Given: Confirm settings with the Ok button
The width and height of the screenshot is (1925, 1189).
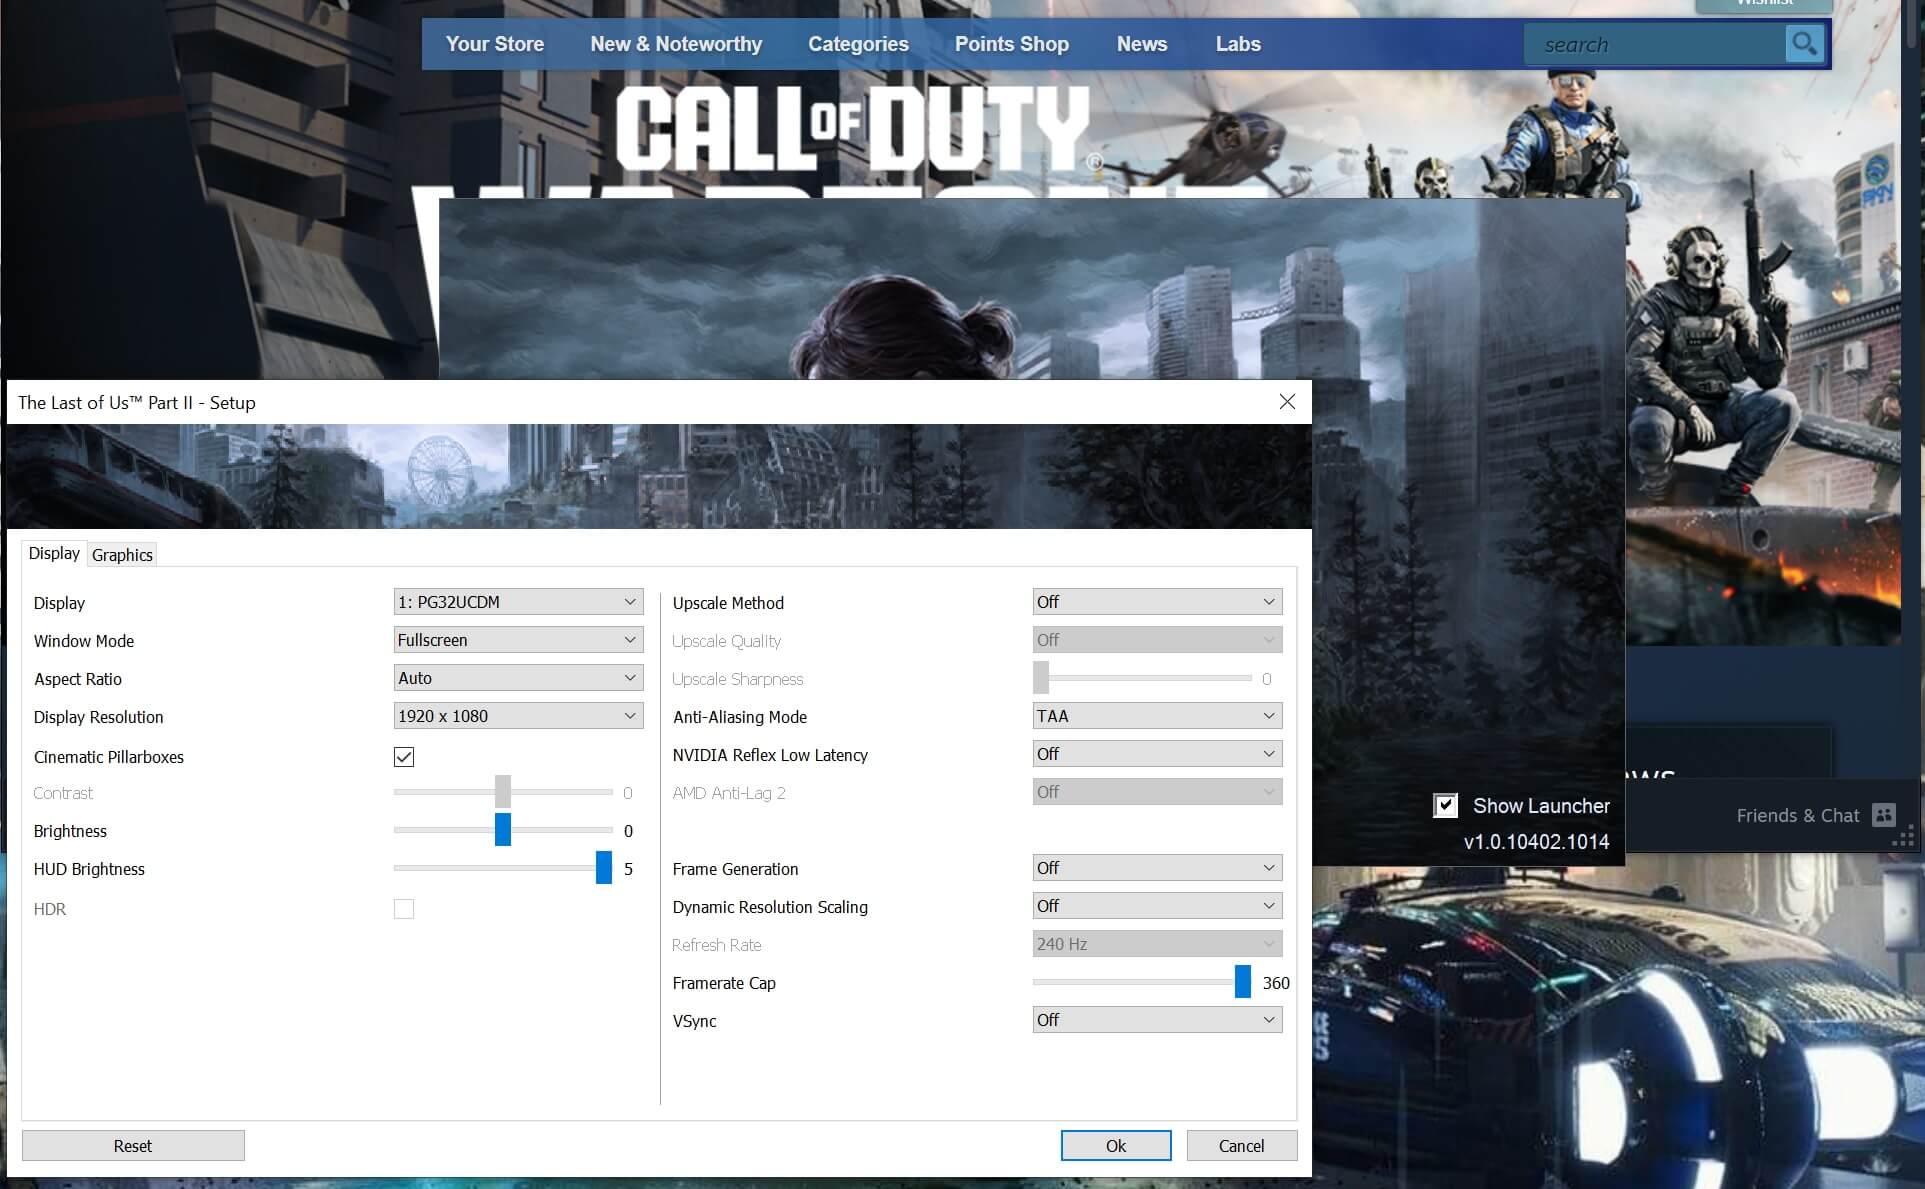Looking at the screenshot, I should pos(1115,1146).
